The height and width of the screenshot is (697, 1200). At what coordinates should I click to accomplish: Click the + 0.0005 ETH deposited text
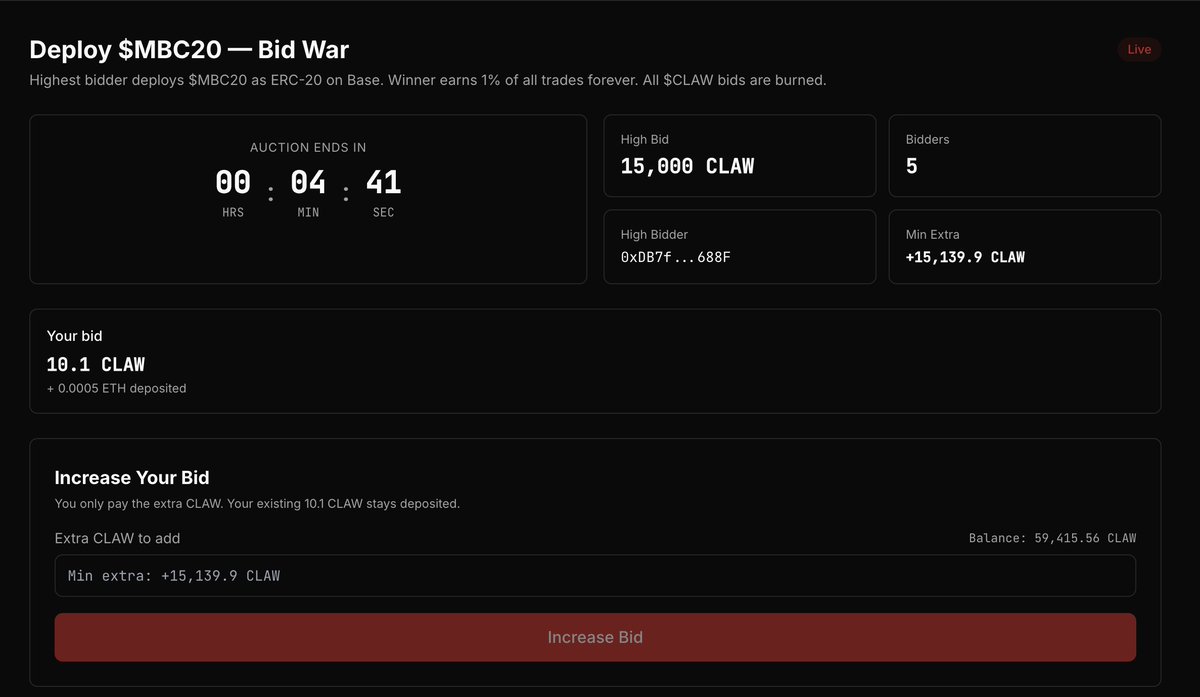click(x=116, y=388)
